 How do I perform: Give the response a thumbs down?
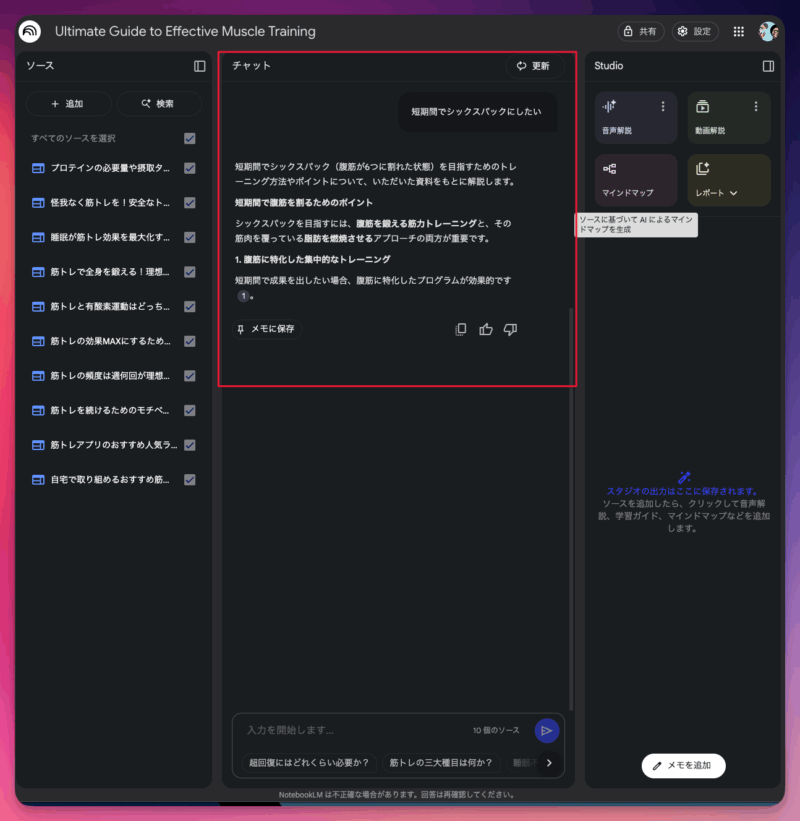(x=510, y=329)
